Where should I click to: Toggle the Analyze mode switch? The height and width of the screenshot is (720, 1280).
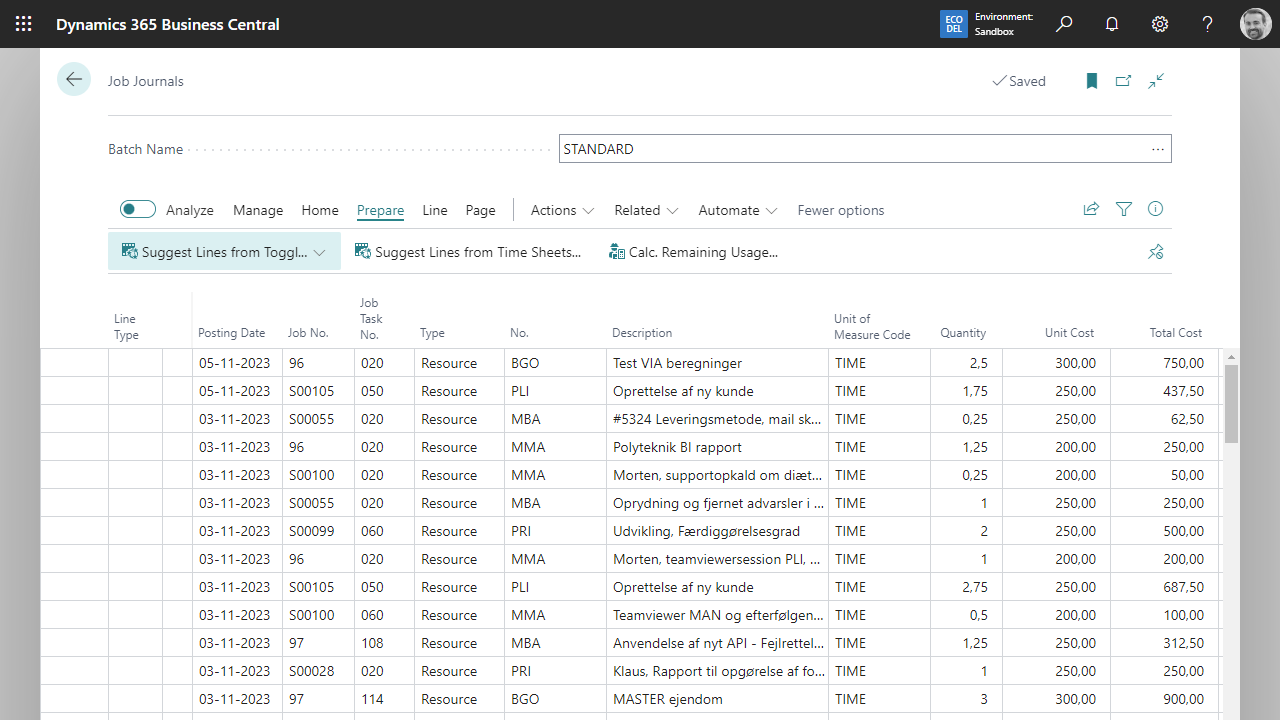(x=138, y=209)
